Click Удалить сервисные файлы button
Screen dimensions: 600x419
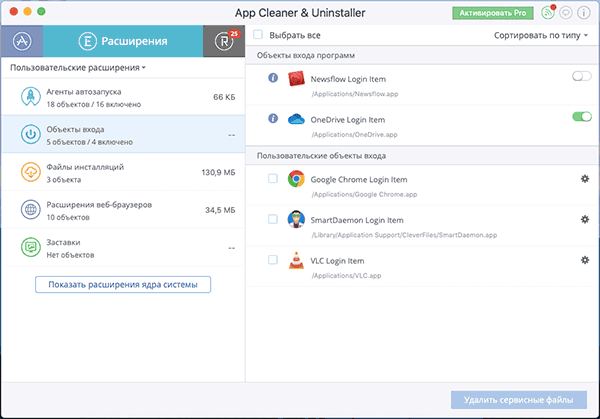(518, 400)
